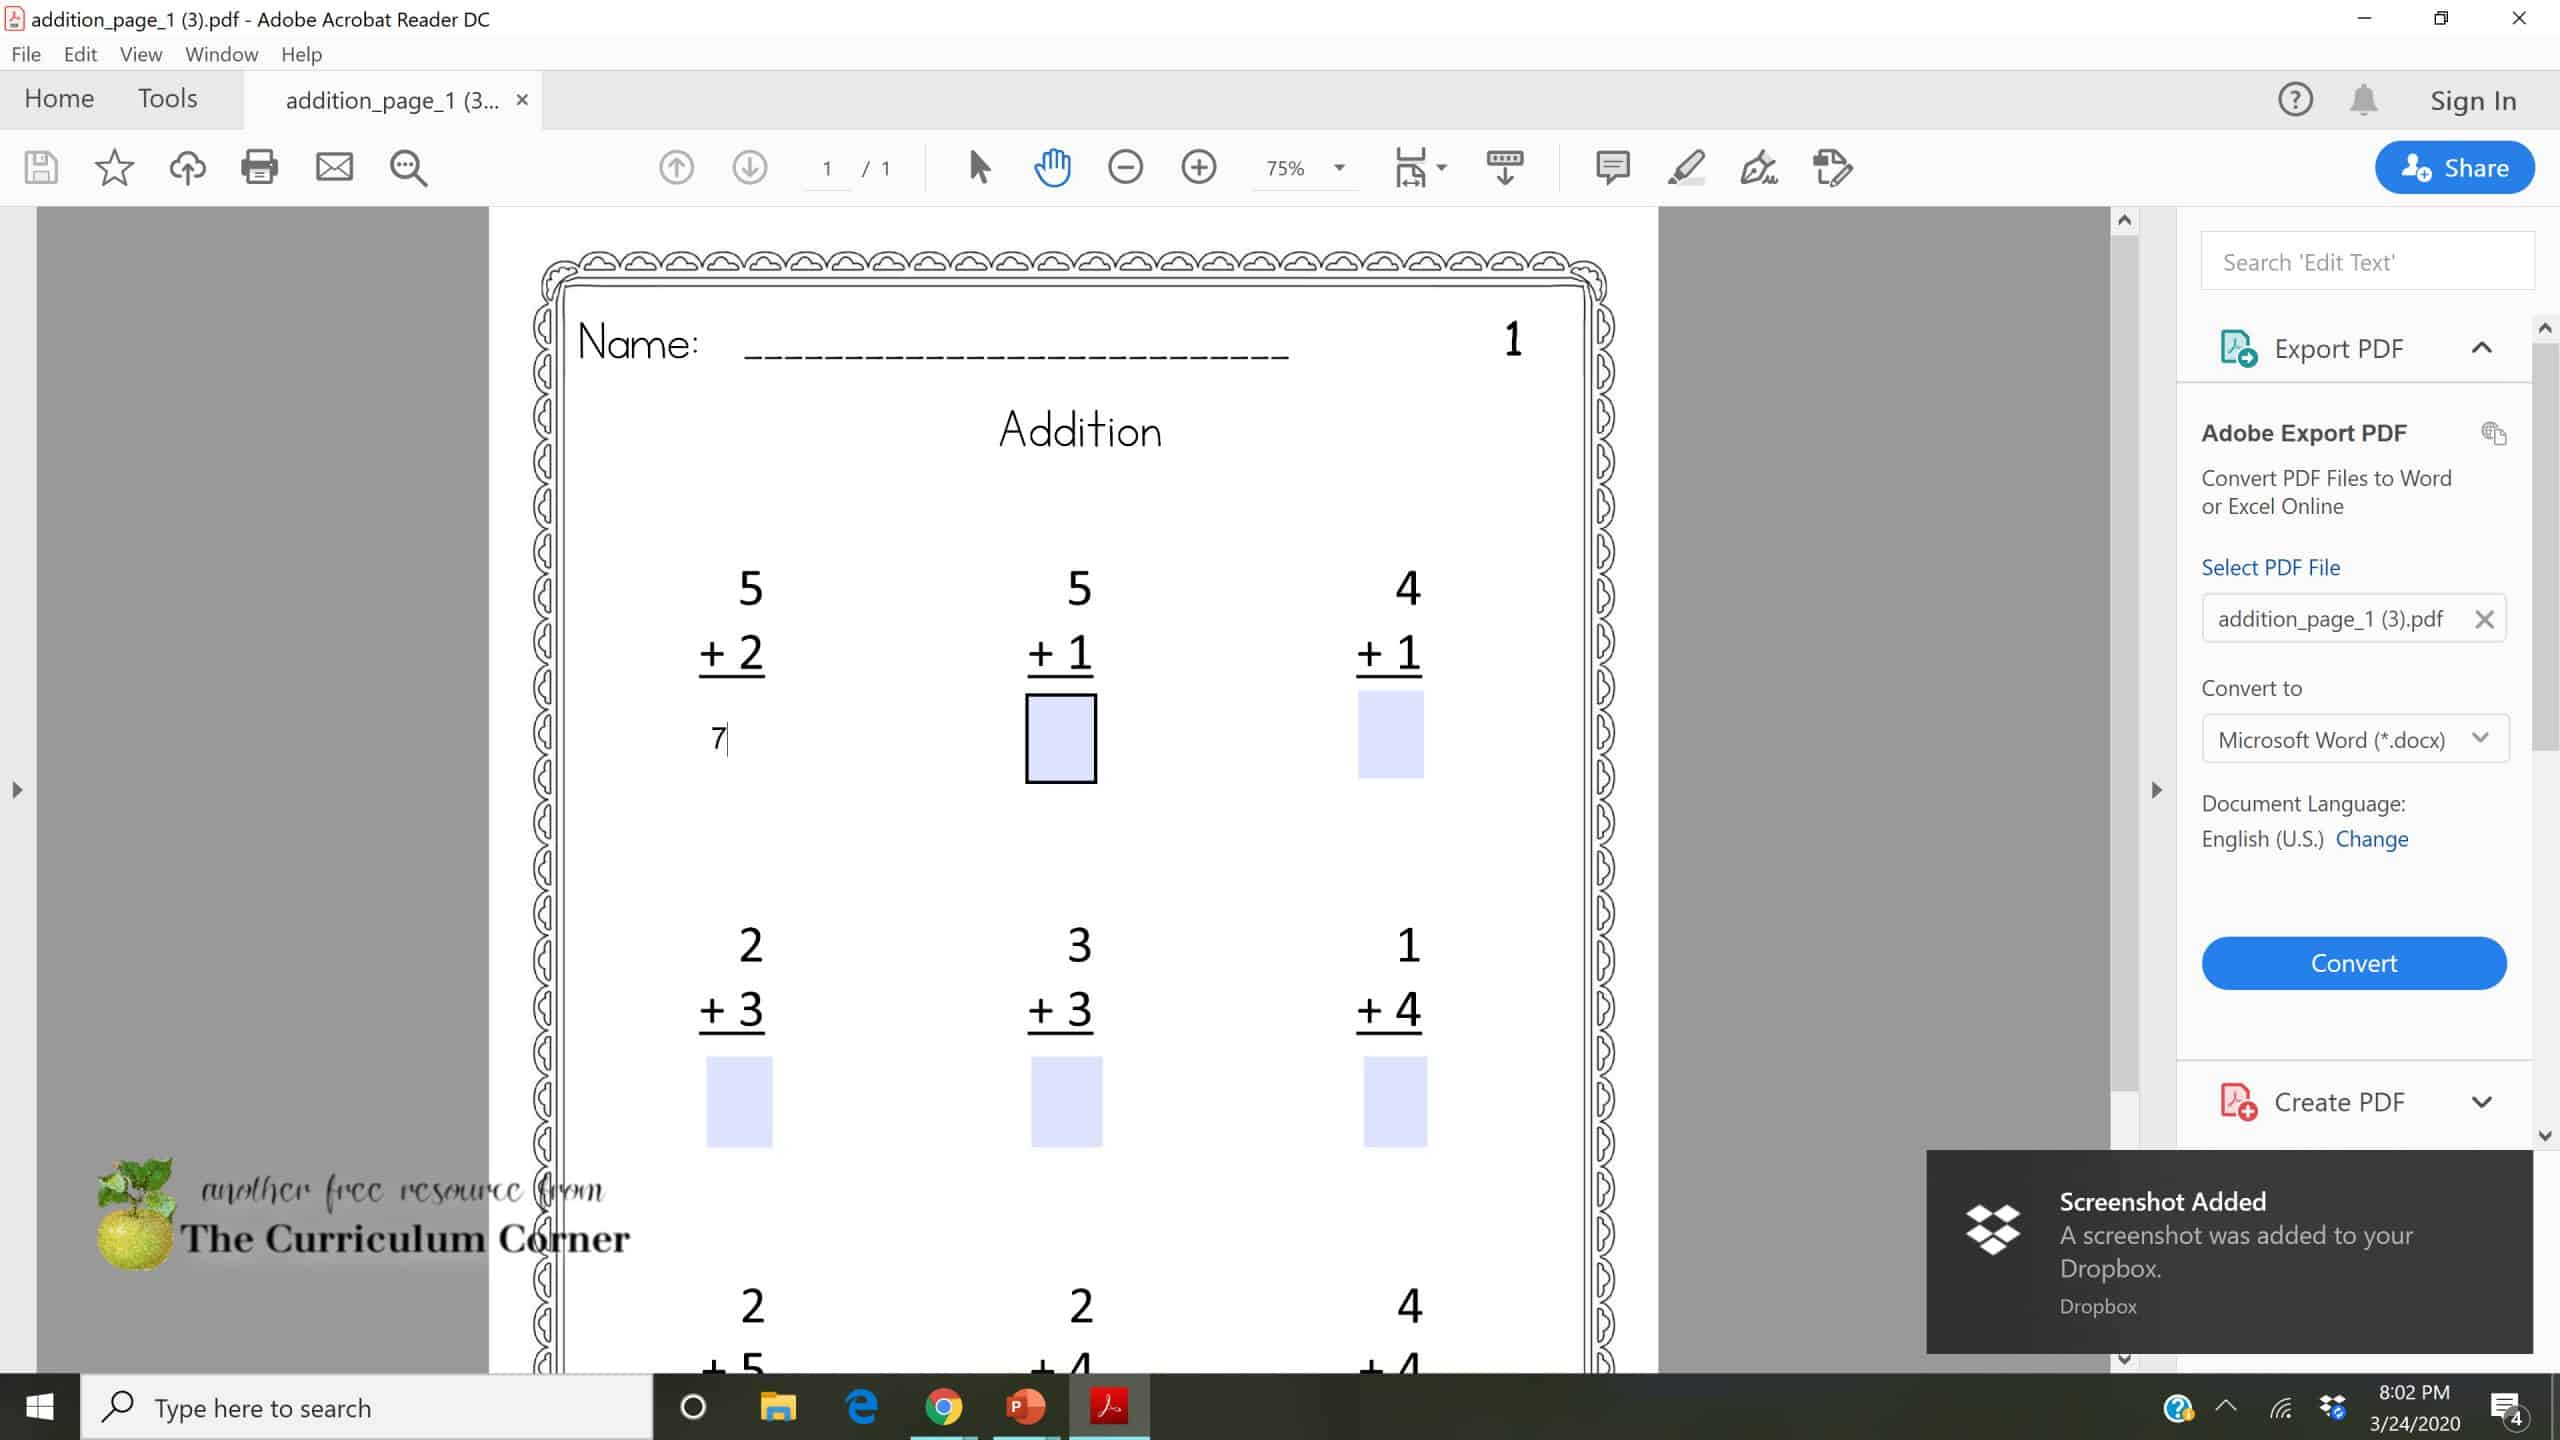Open the Add comment sticky note tool

1612,167
